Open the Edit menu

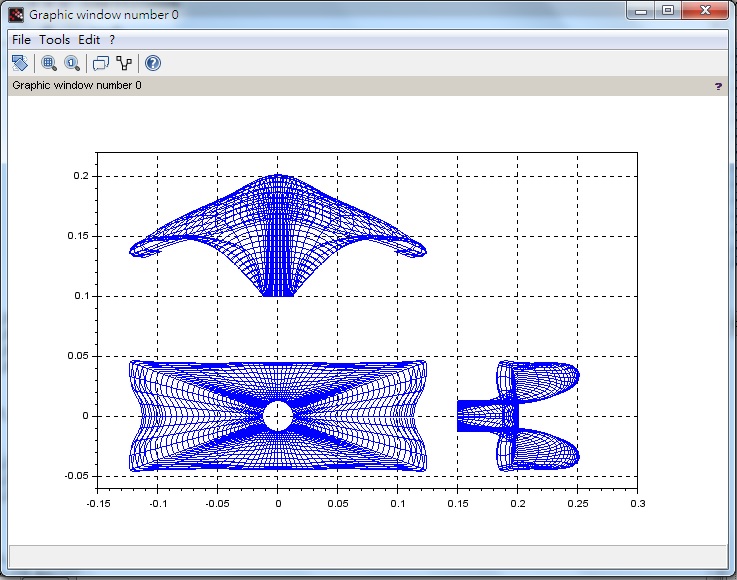tap(89, 40)
